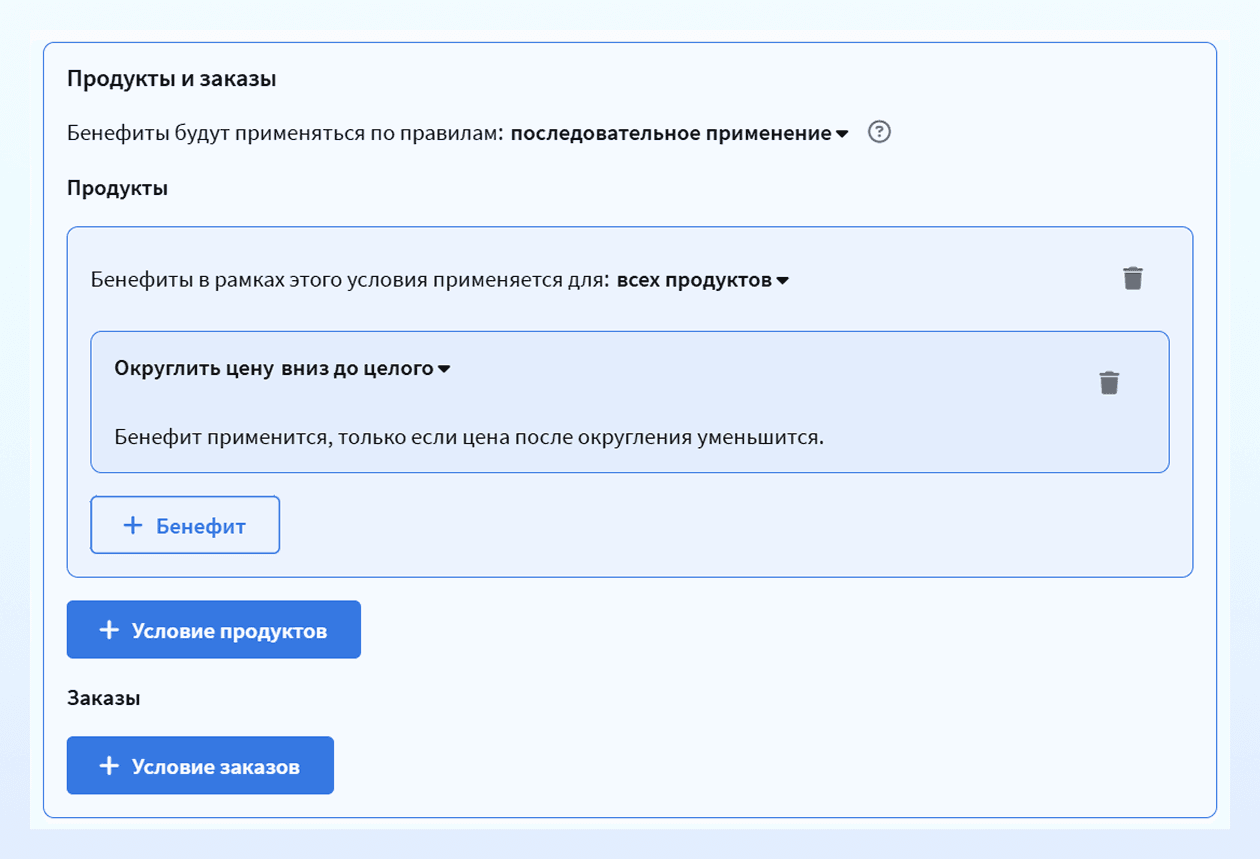Click the text 'Бенефиты будут применяться по правилам:'

click(285, 133)
